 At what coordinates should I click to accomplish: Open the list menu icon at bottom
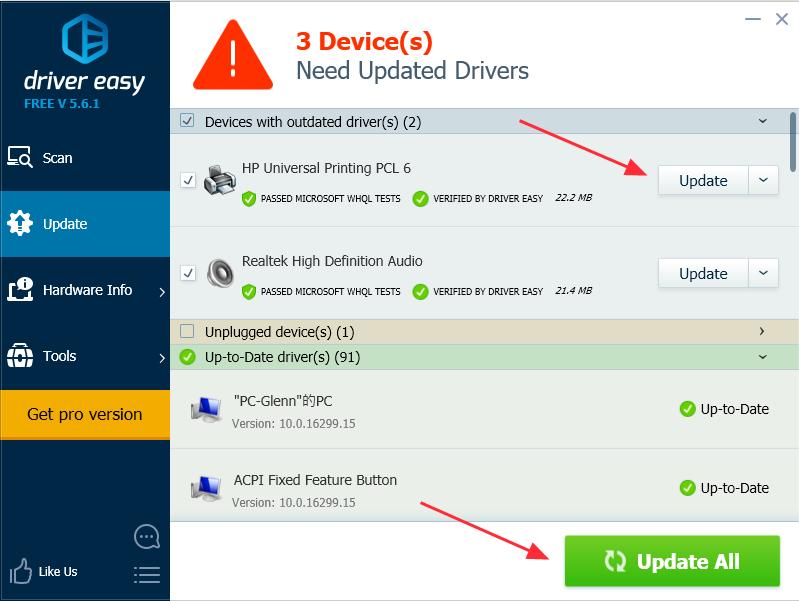147,574
